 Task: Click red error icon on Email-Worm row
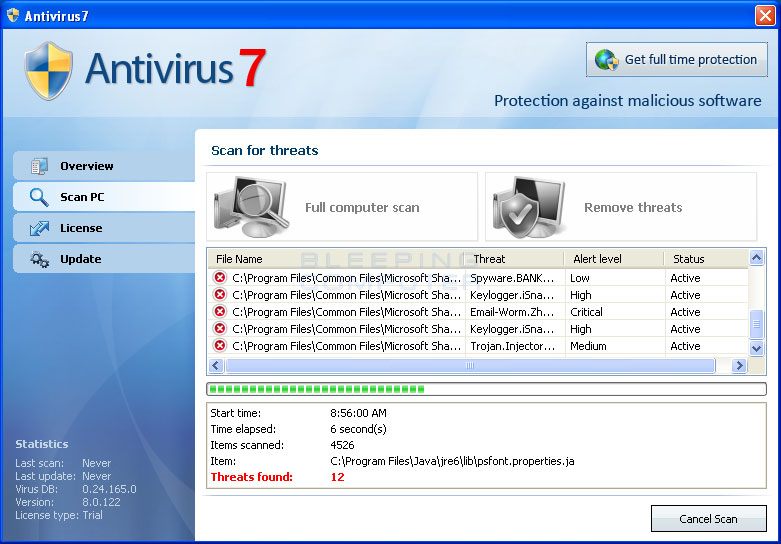[x=219, y=311]
